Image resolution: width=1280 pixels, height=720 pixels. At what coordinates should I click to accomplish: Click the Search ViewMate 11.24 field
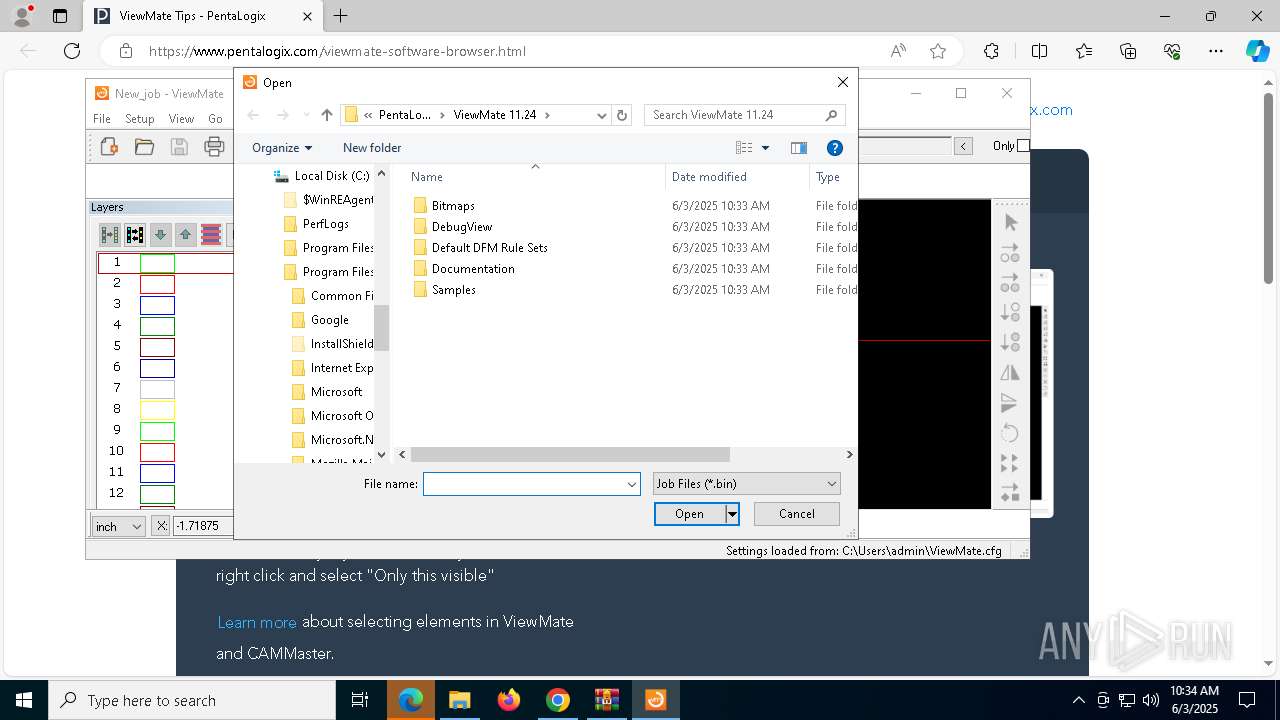(x=745, y=115)
